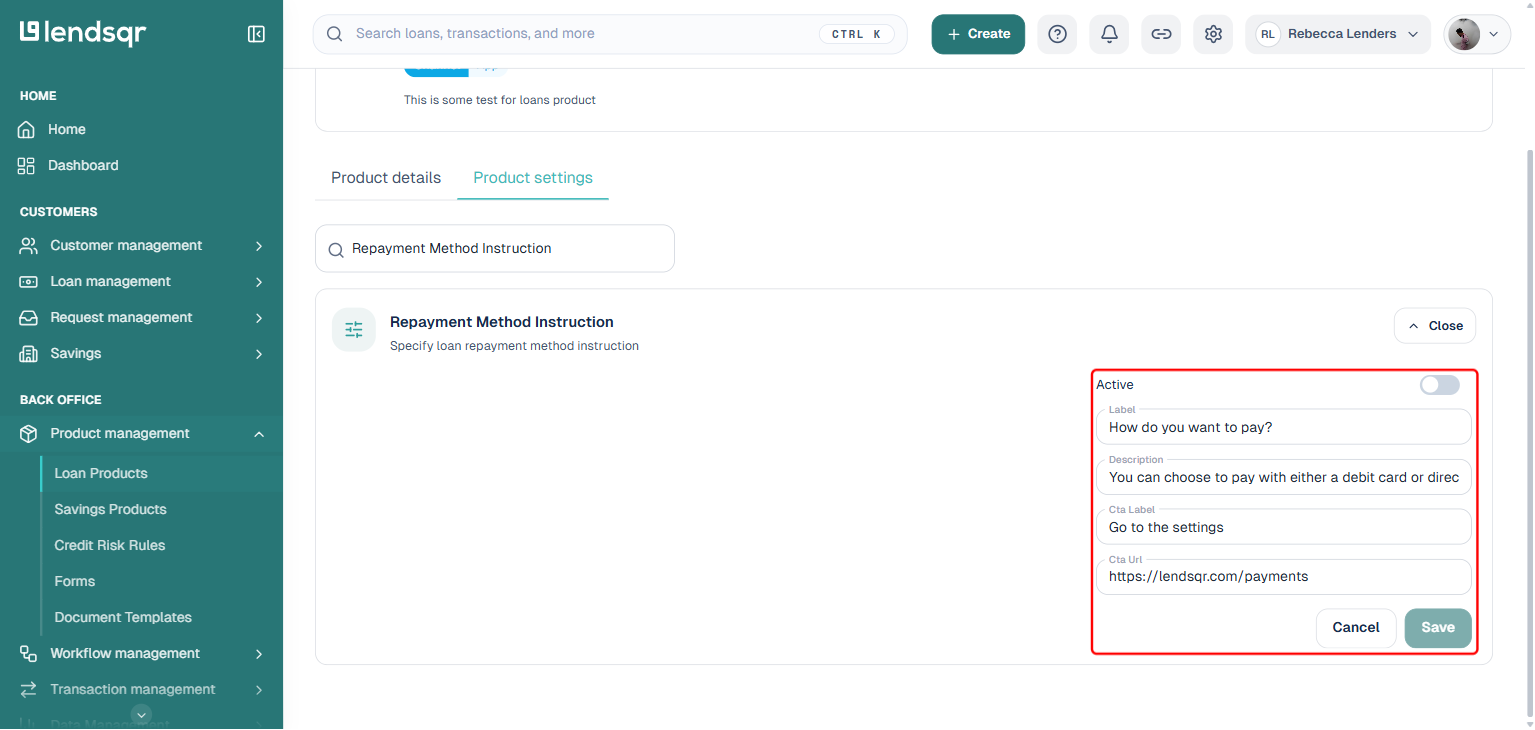The height and width of the screenshot is (730, 1535).
Task: Open Savings Products in sidebar
Action: pos(111,510)
